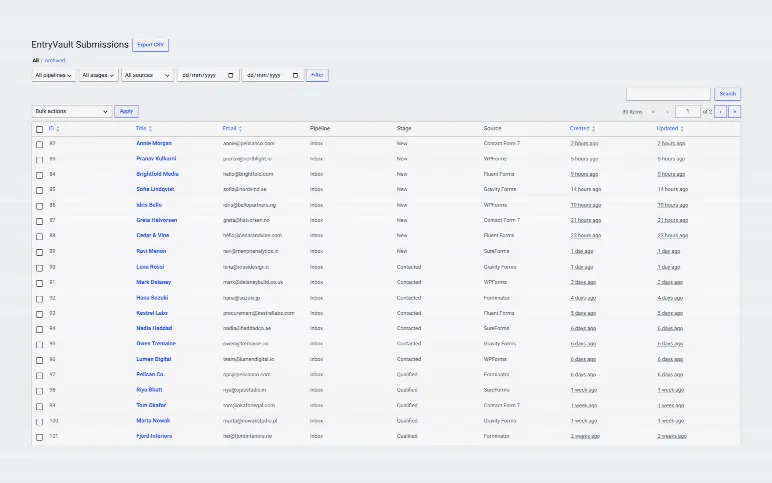Open the Ravi Menon submission link
772x483 pixels.
pyautogui.click(x=151, y=251)
